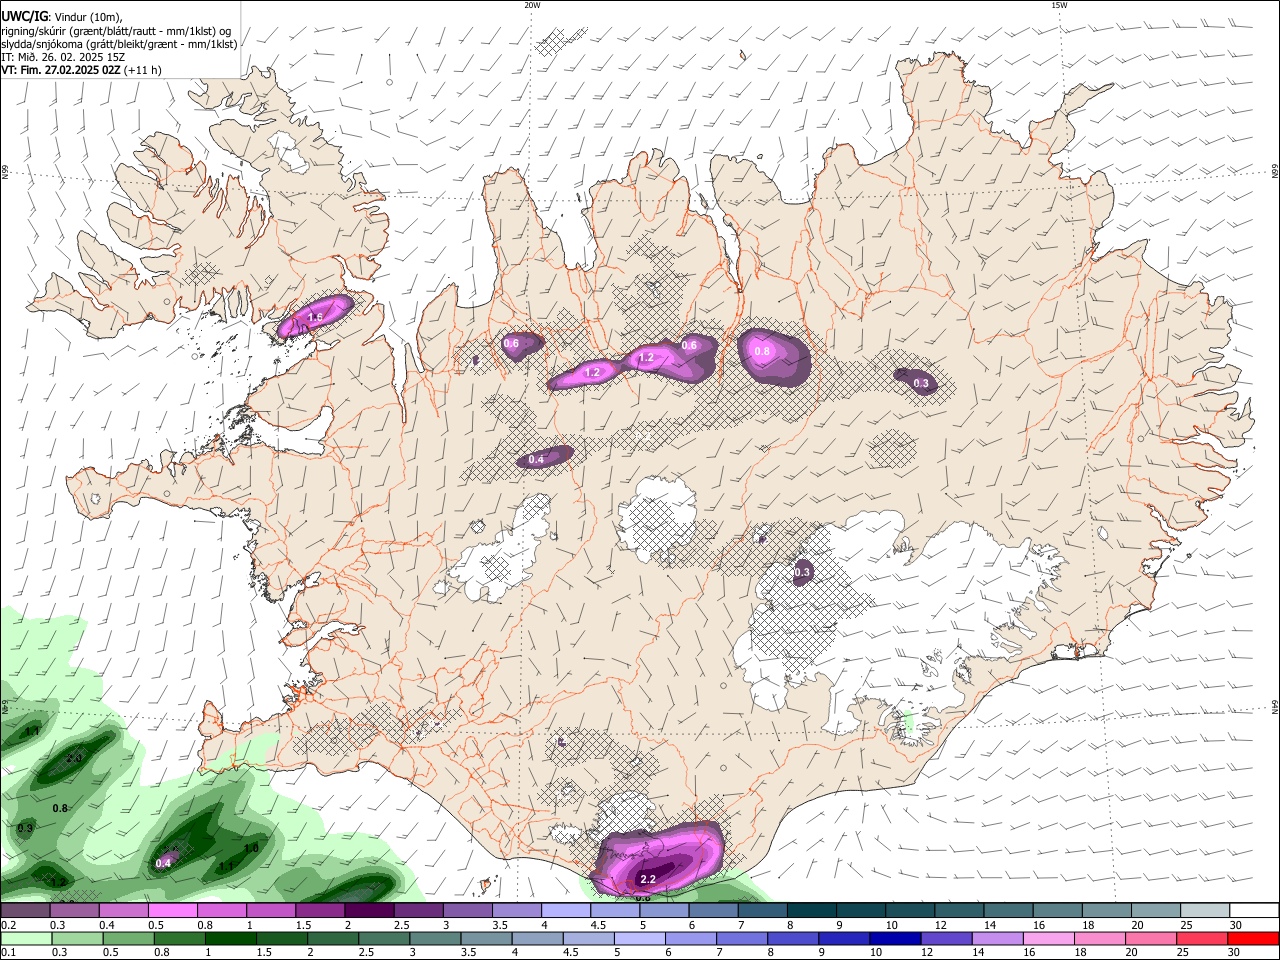Click the 'rigning/skúrir (grænt/blátt/rautt' description line
This screenshot has height=960, width=1280.
116,30
